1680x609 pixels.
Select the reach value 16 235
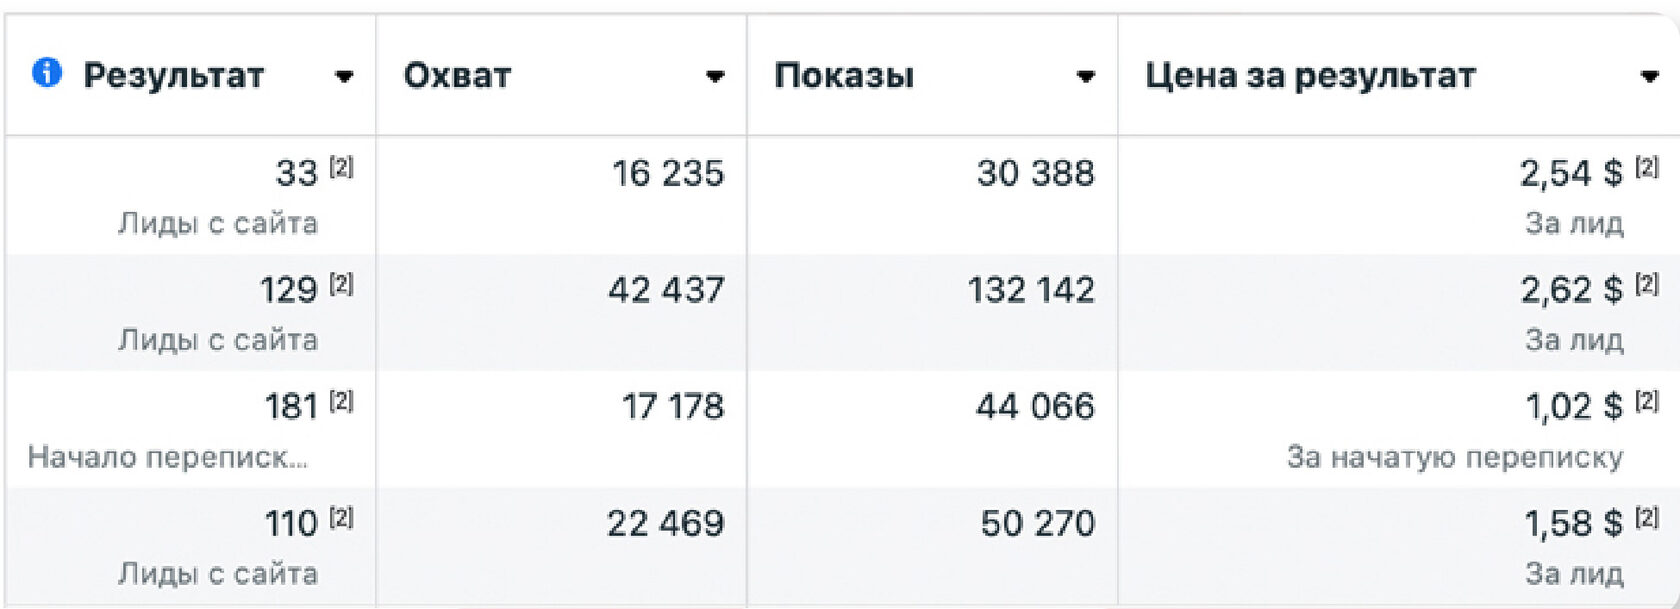coord(668,173)
